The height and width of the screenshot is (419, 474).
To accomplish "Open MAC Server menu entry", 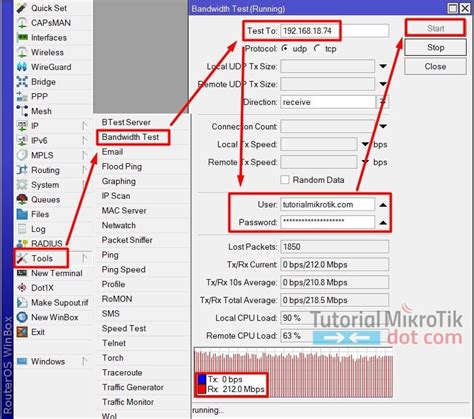I will click(x=142, y=211).
